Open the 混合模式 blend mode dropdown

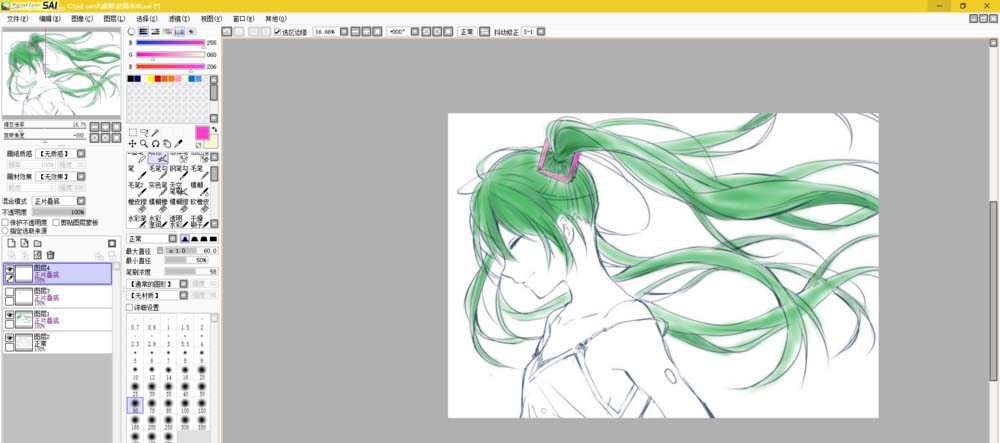(x=80, y=201)
